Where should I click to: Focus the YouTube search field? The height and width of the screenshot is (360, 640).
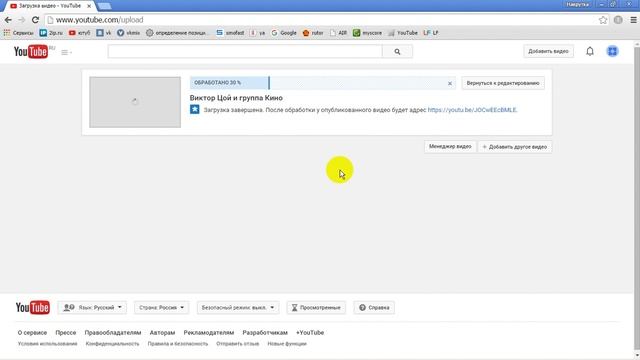245,52
